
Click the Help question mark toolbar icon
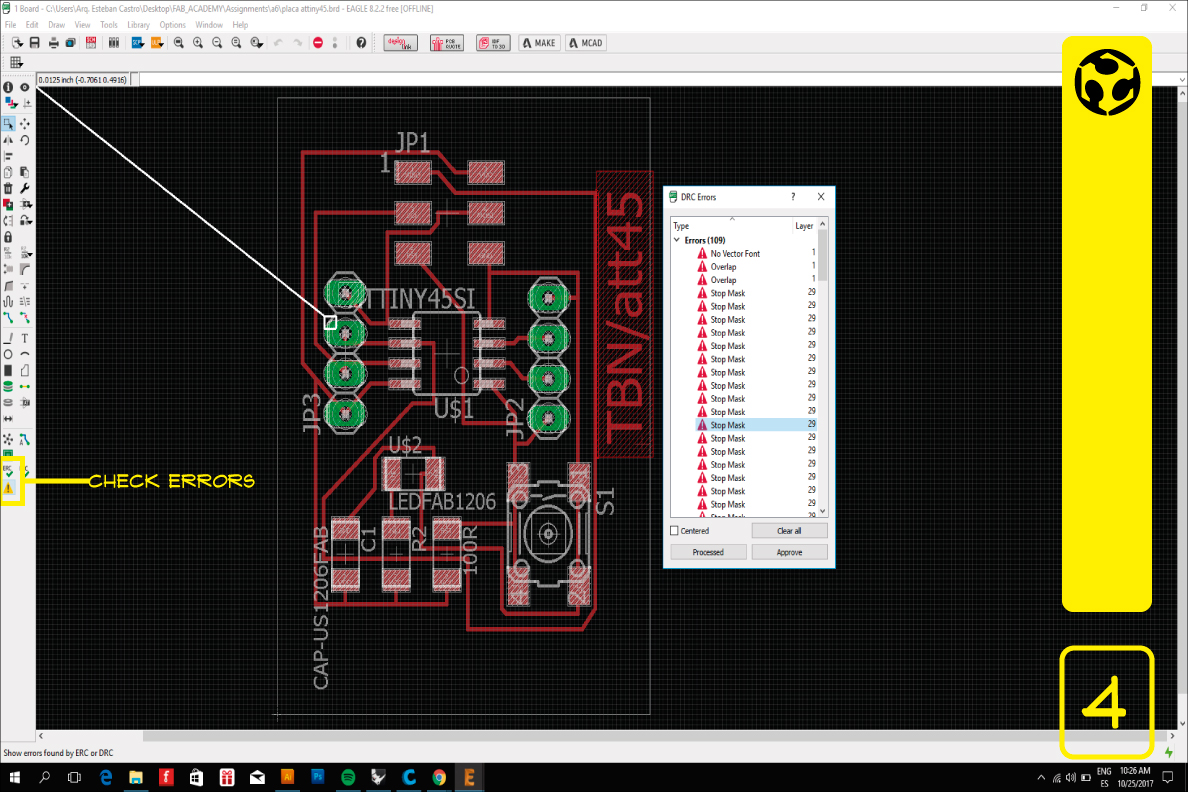(361, 43)
